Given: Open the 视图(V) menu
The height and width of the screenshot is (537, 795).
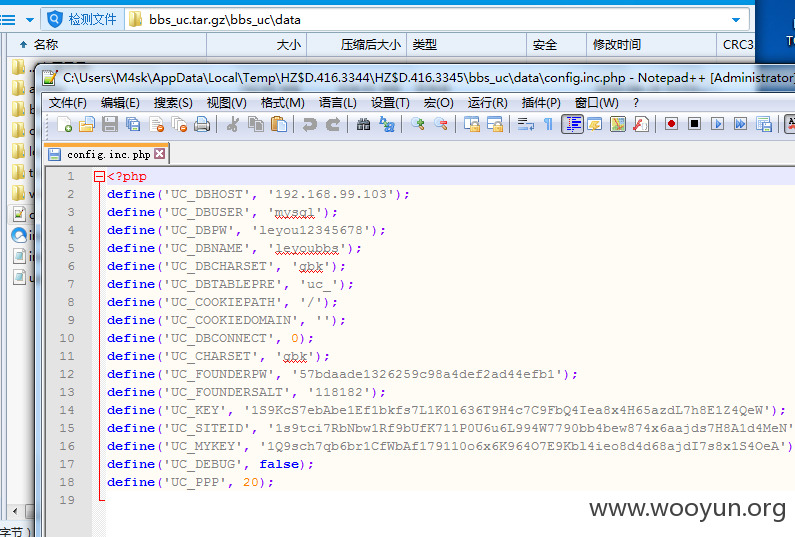Looking at the screenshot, I should (227, 103).
